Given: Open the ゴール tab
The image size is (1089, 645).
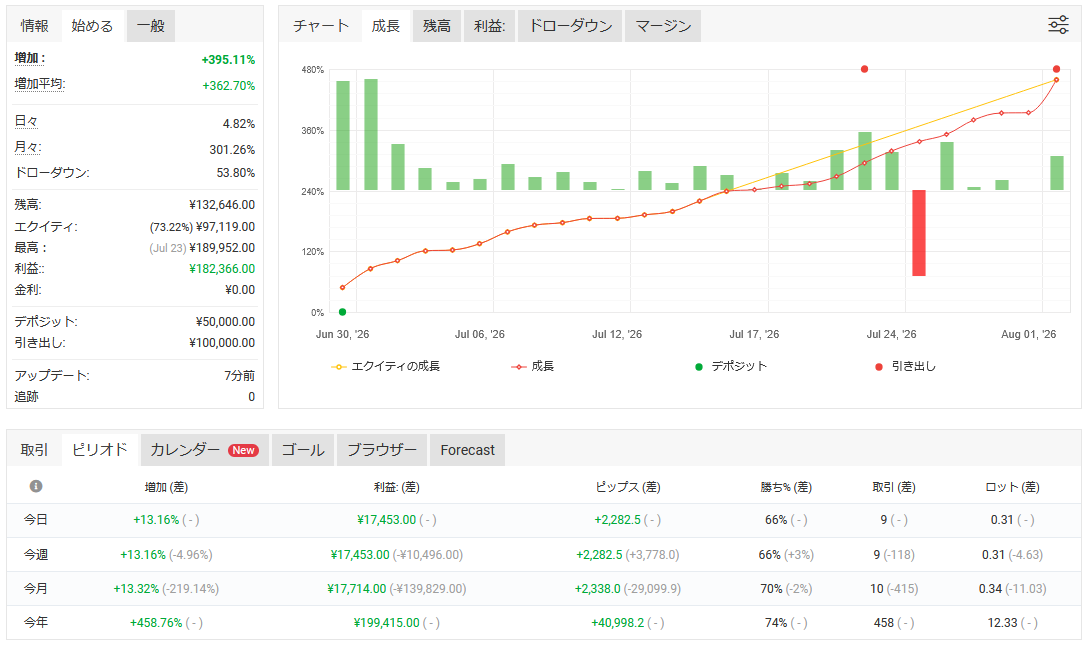Looking at the screenshot, I should tap(303, 450).
